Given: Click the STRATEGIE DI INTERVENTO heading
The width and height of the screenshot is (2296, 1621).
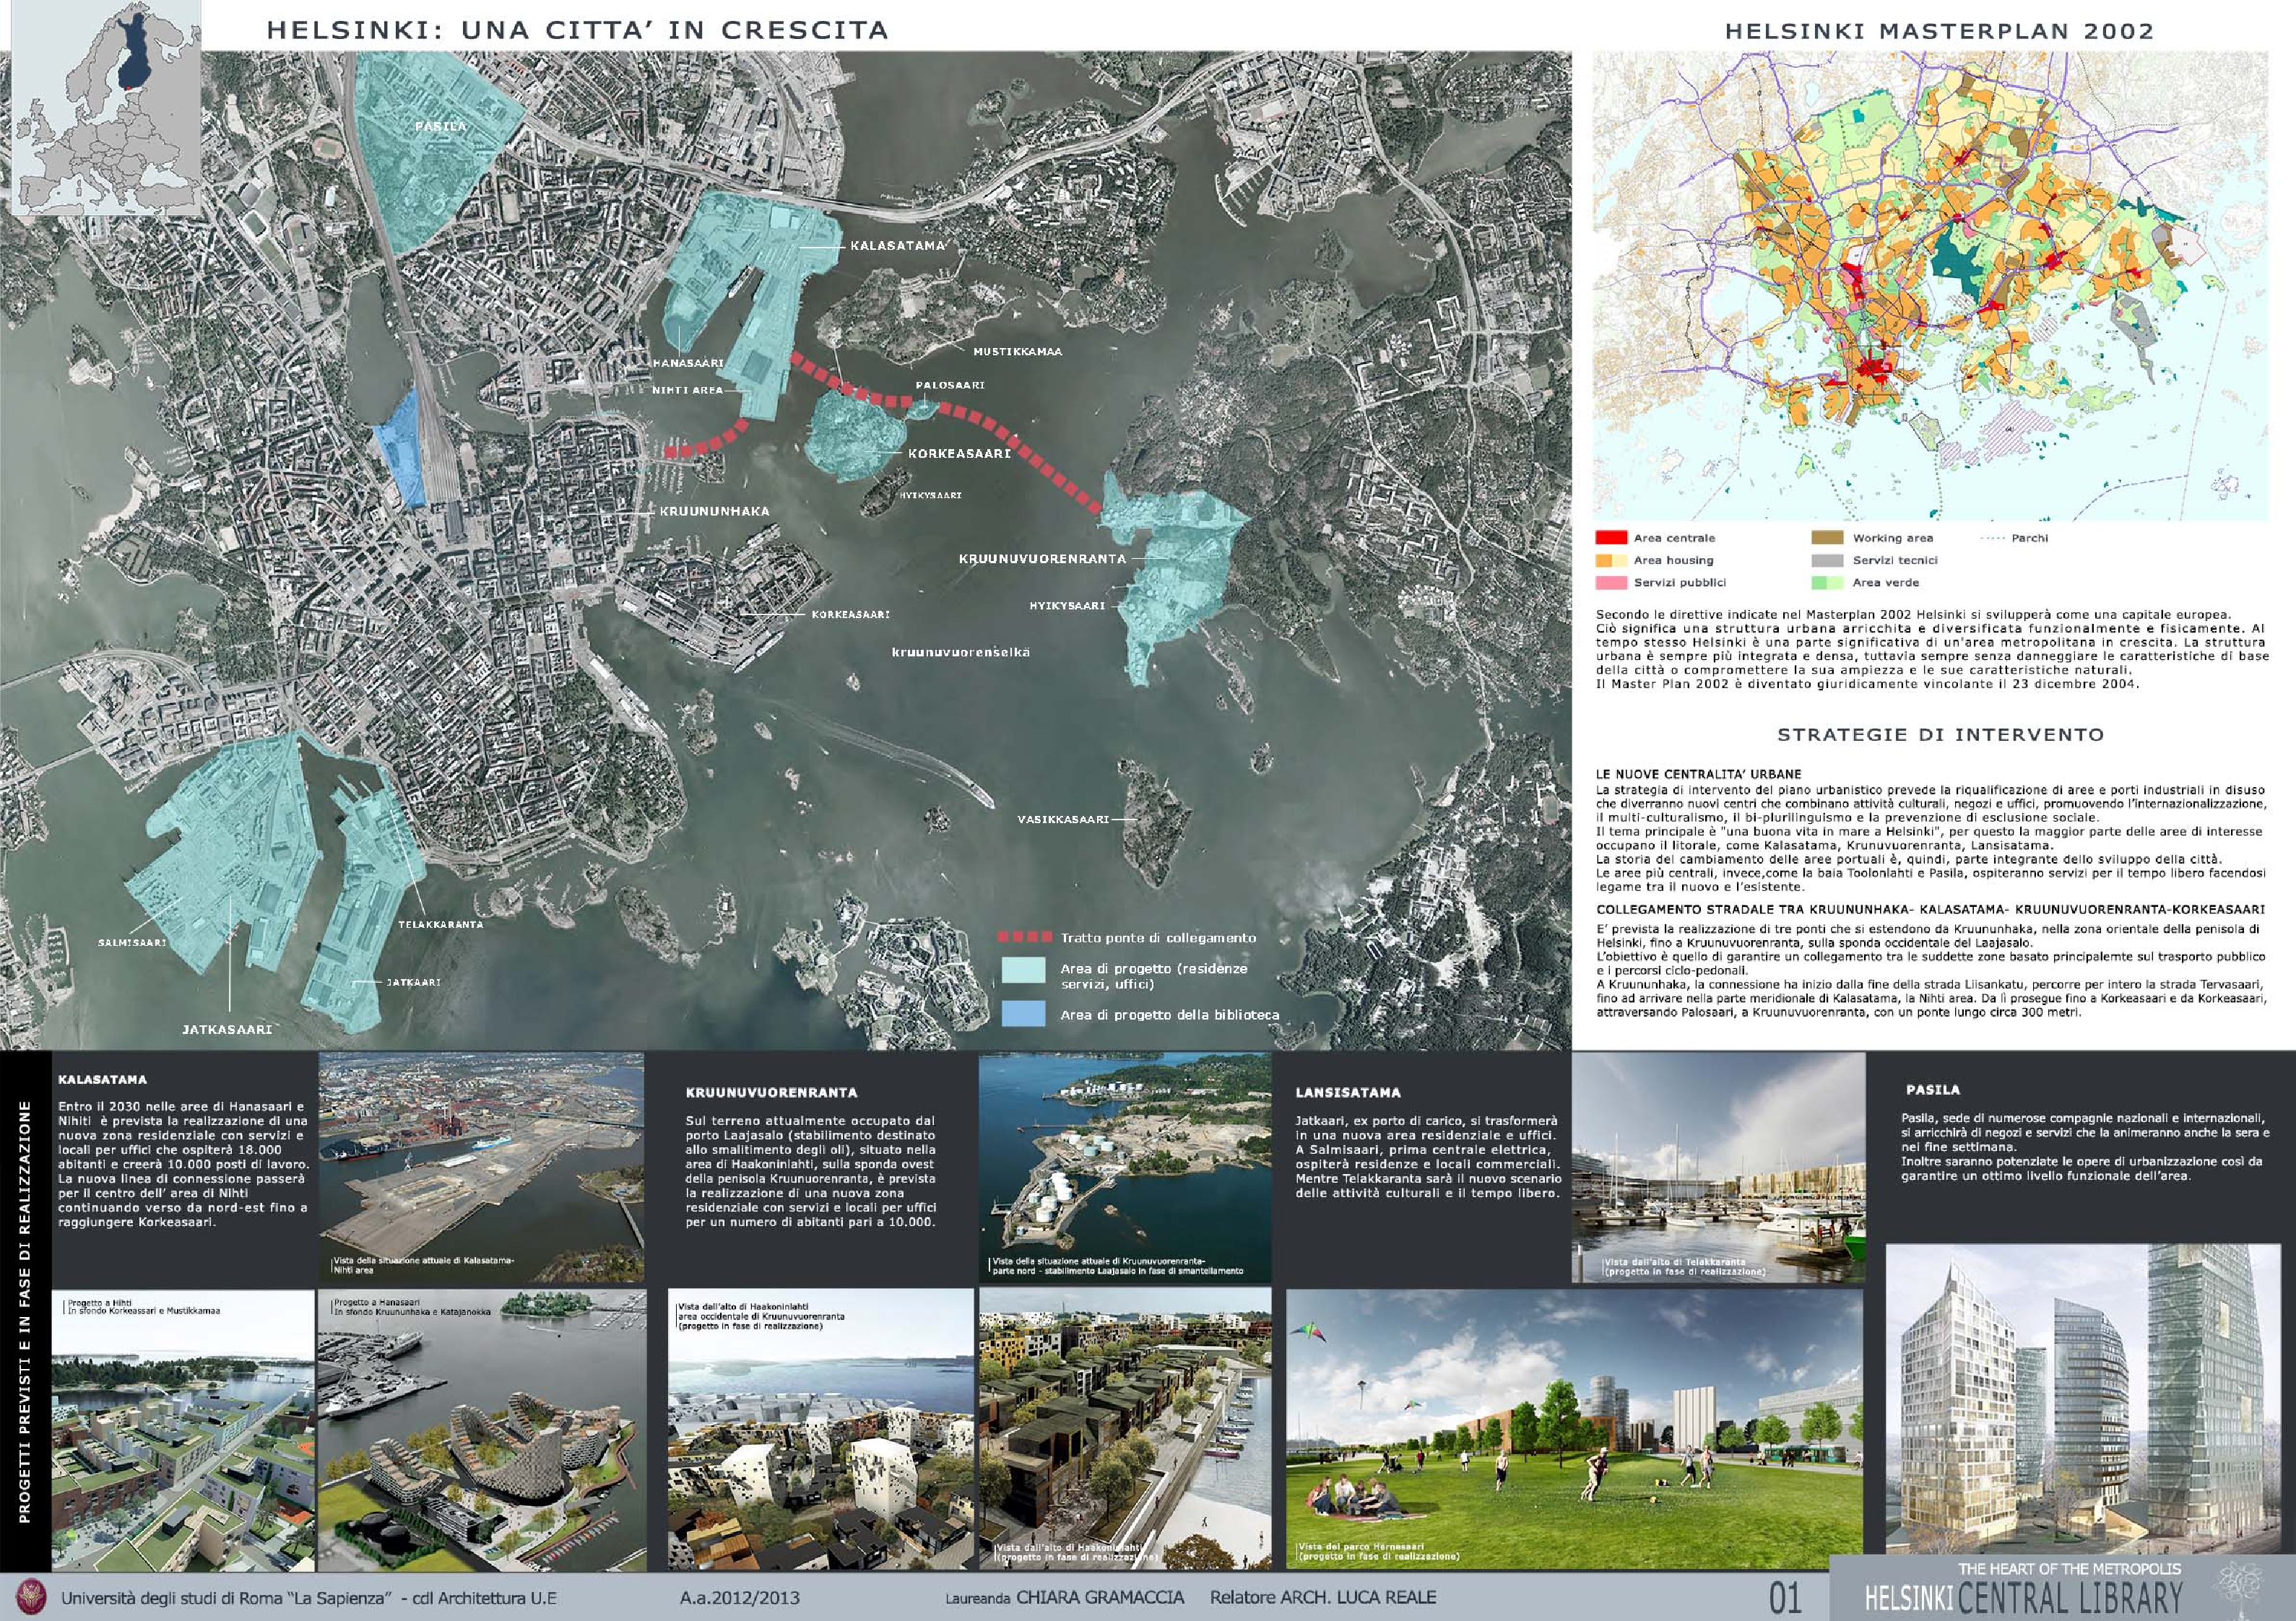Looking at the screenshot, I should tap(1940, 735).
